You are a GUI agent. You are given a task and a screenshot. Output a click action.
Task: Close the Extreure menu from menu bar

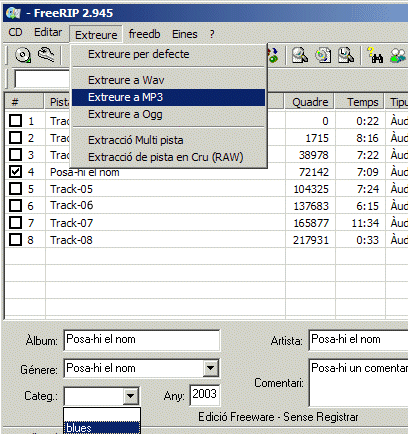click(96, 34)
